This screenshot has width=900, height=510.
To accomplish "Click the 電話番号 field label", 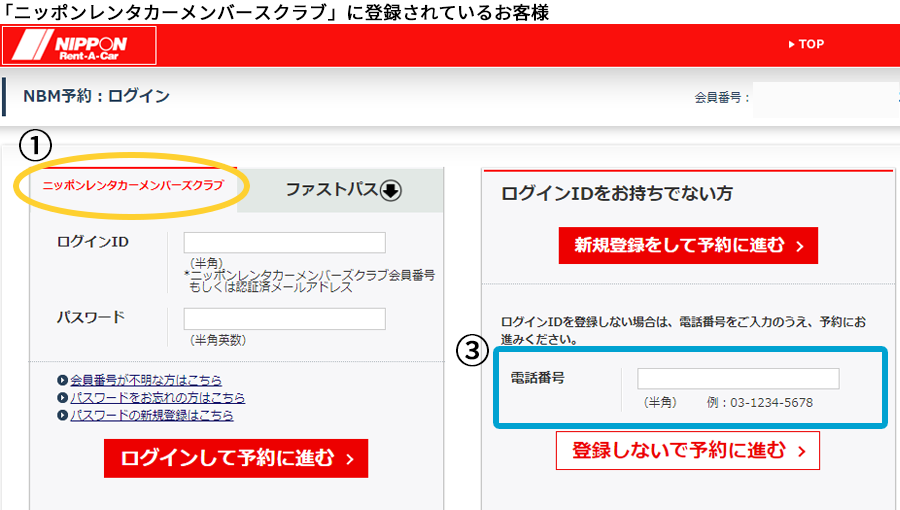I will (x=538, y=378).
